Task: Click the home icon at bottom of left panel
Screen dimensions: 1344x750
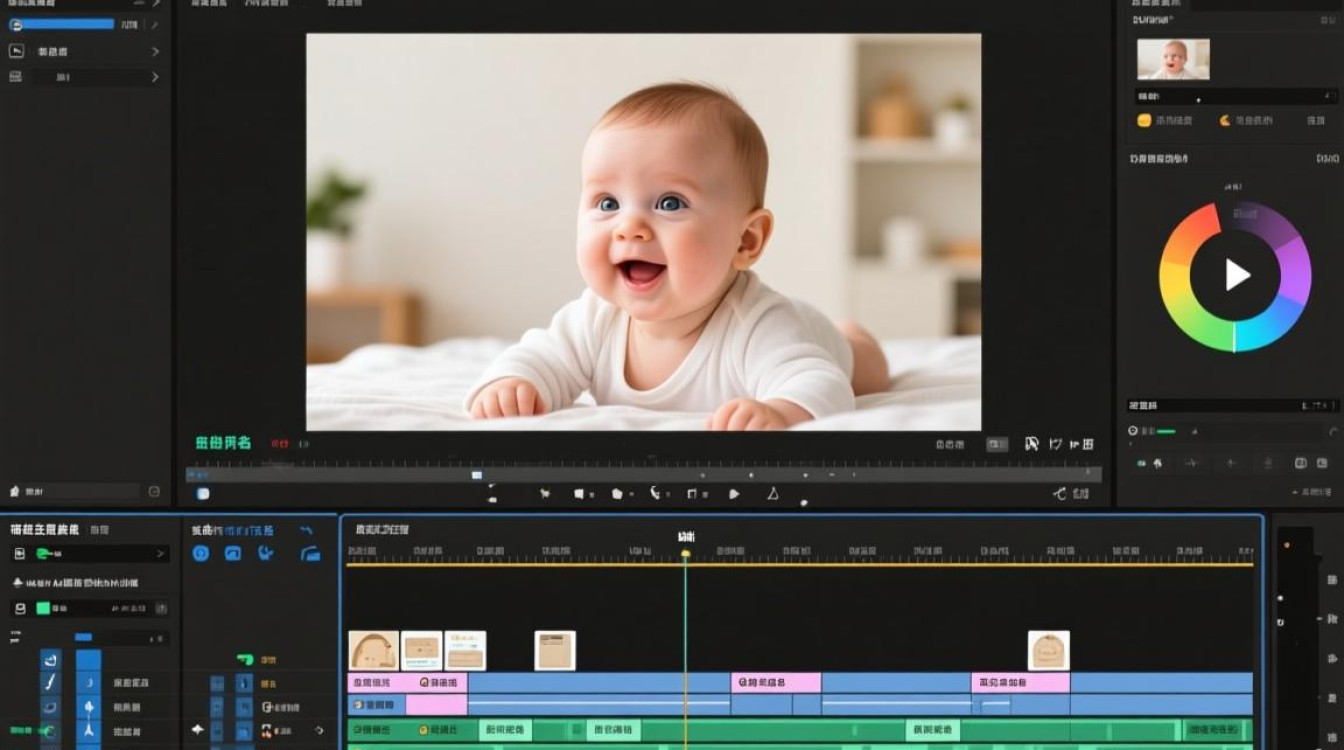Action: [14, 492]
